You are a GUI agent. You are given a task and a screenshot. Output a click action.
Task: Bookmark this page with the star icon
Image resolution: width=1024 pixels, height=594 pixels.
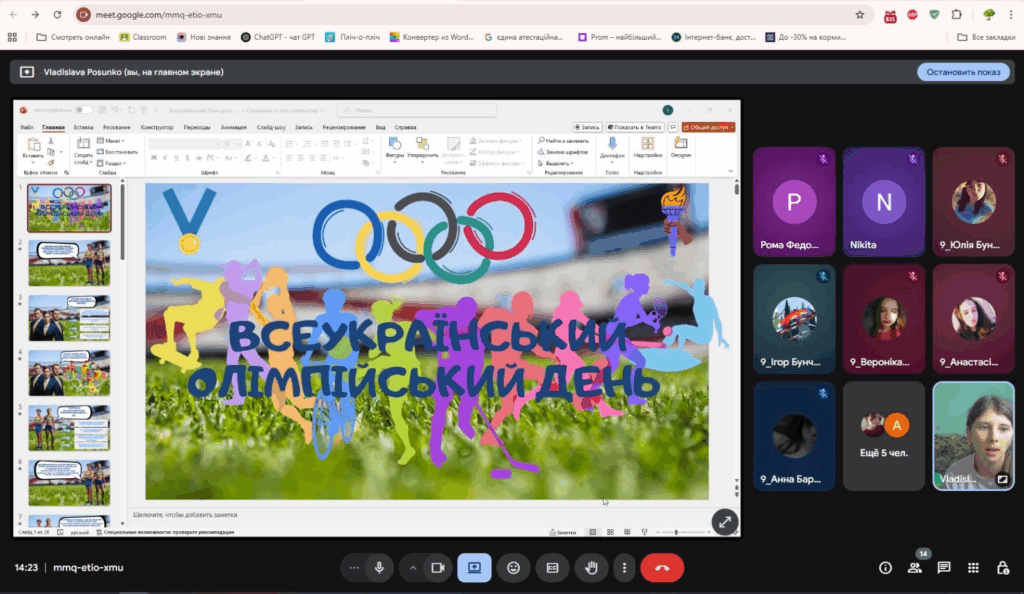coord(860,14)
